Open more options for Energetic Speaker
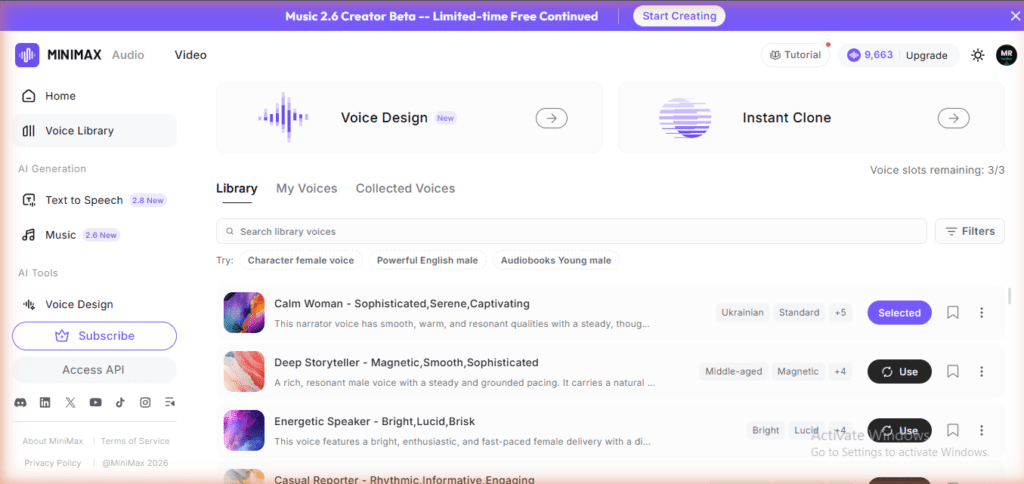This screenshot has width=1024, height=484. [x=982, y=430]
